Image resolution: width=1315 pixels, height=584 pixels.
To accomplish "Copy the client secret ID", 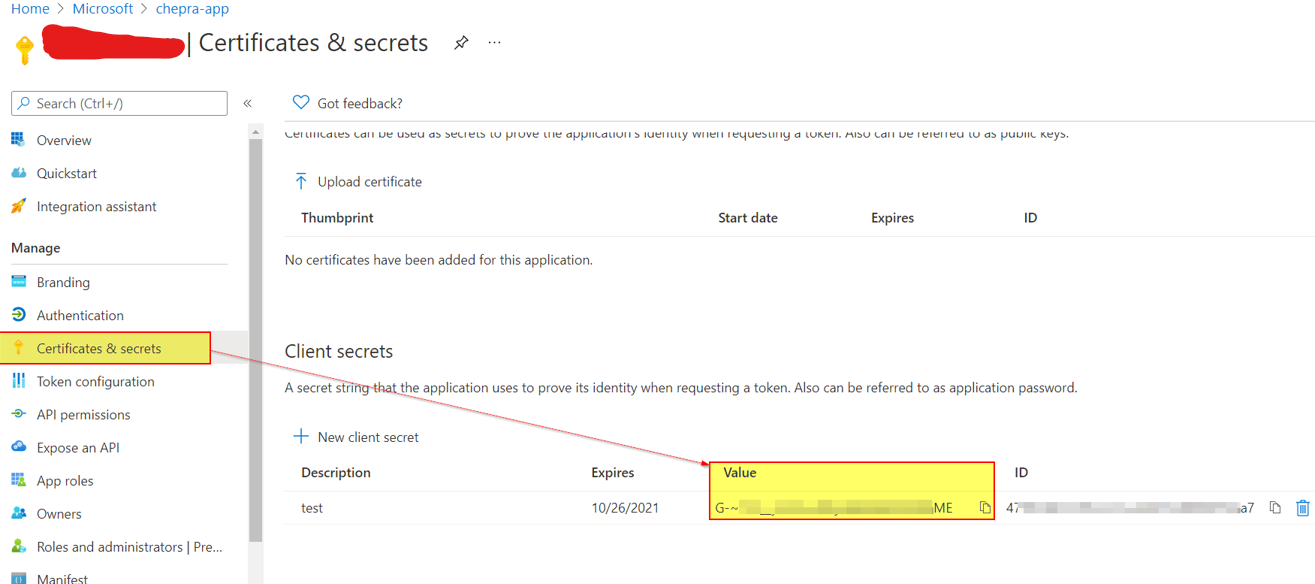I will pyautogui.click(x=1274, y=507).
